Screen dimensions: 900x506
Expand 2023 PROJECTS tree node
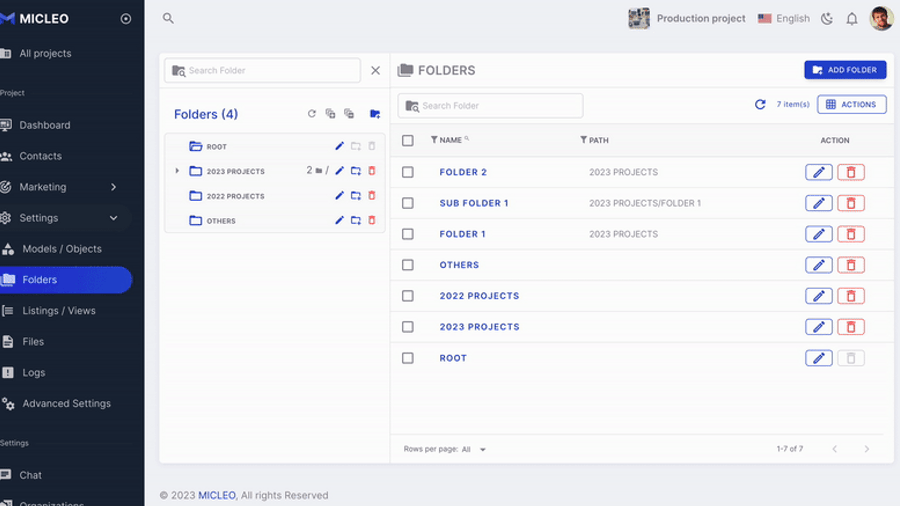pyautogui.click(x=177, y=171)
